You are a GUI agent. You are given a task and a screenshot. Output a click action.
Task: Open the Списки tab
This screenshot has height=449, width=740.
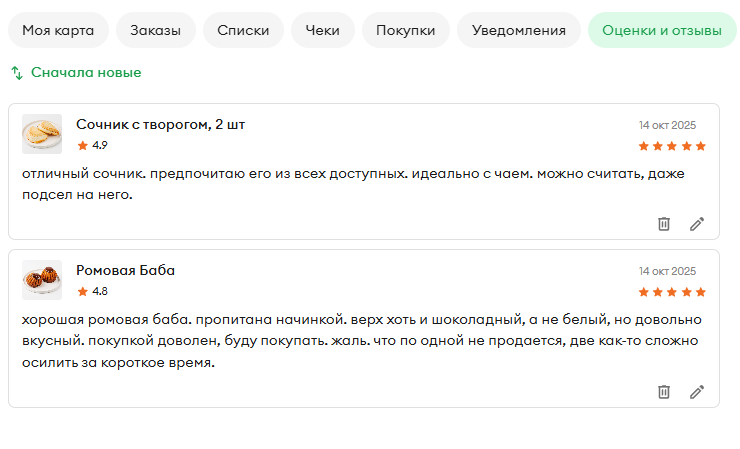243,30
